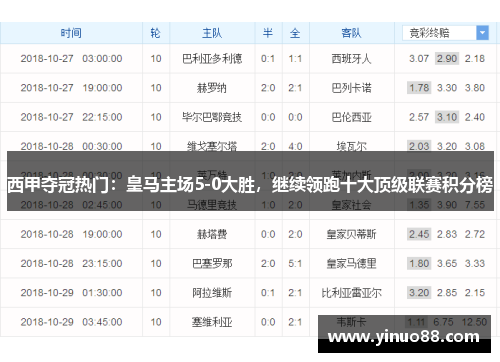The width and height of the screenshot is (500, 362).
Task: Click away odds 3.80
Action: 475,88
